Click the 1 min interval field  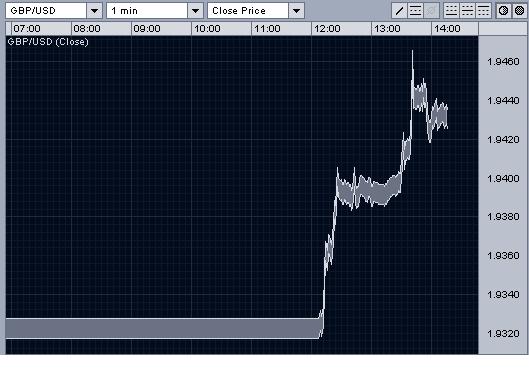[147, 11]
